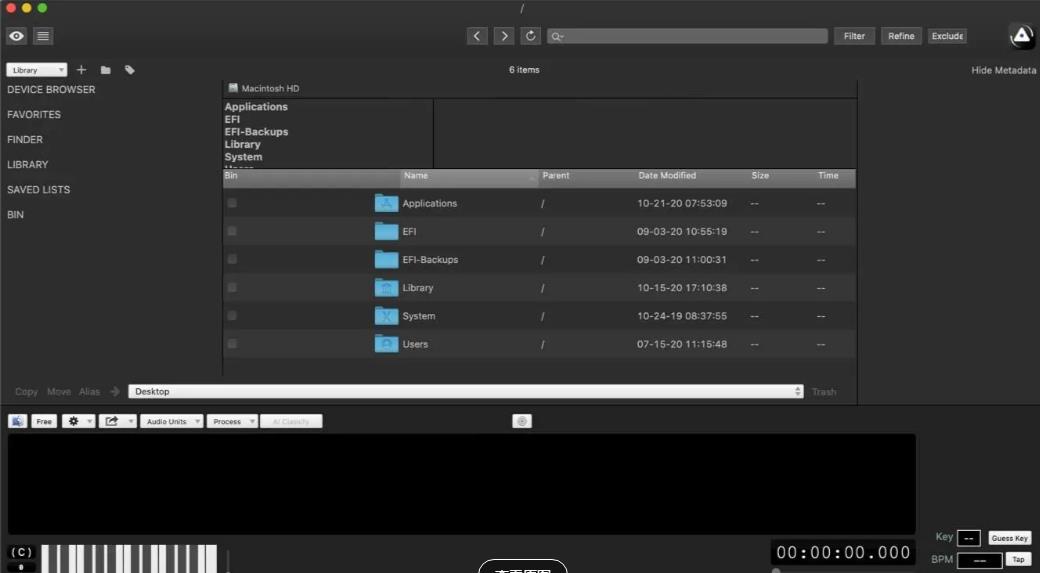Click the refresh icon next to search
This screenshot has height=573, width=1040.
pyautogui.click(x=530, y=36)
